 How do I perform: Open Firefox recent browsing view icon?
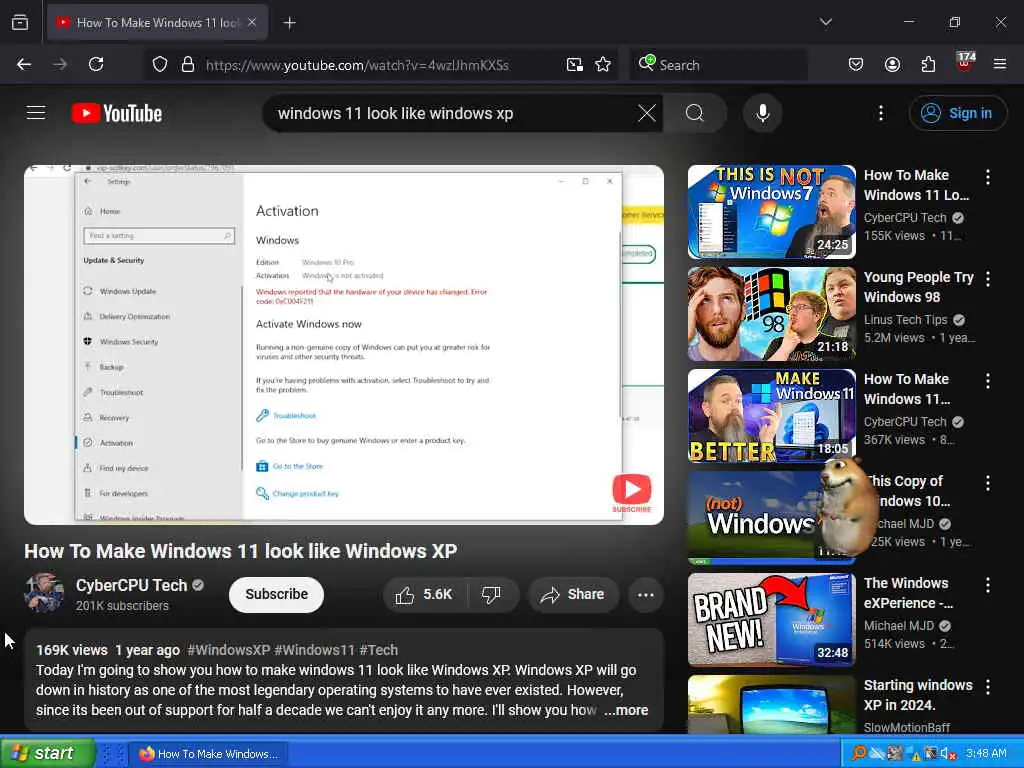[20, 22]
